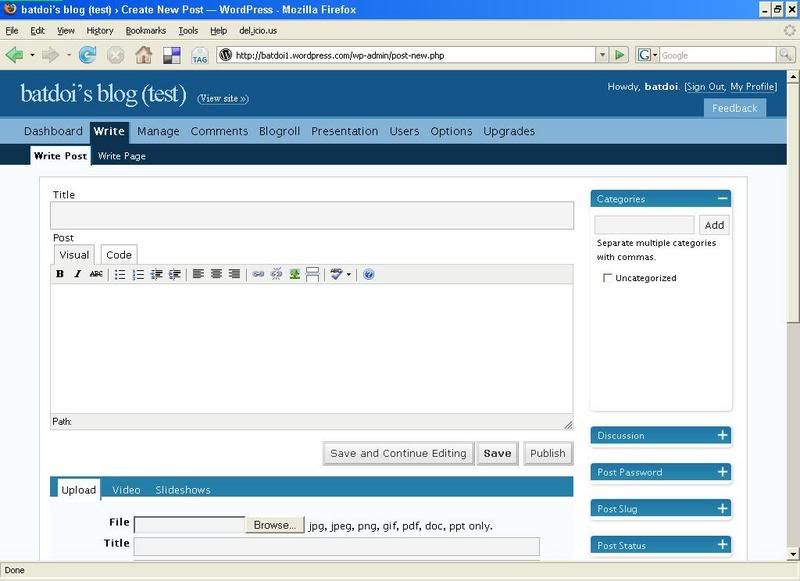Screen dimensions: 800x581
Task: Expand the Discussion panel
Action: click(x=722, y=435)
